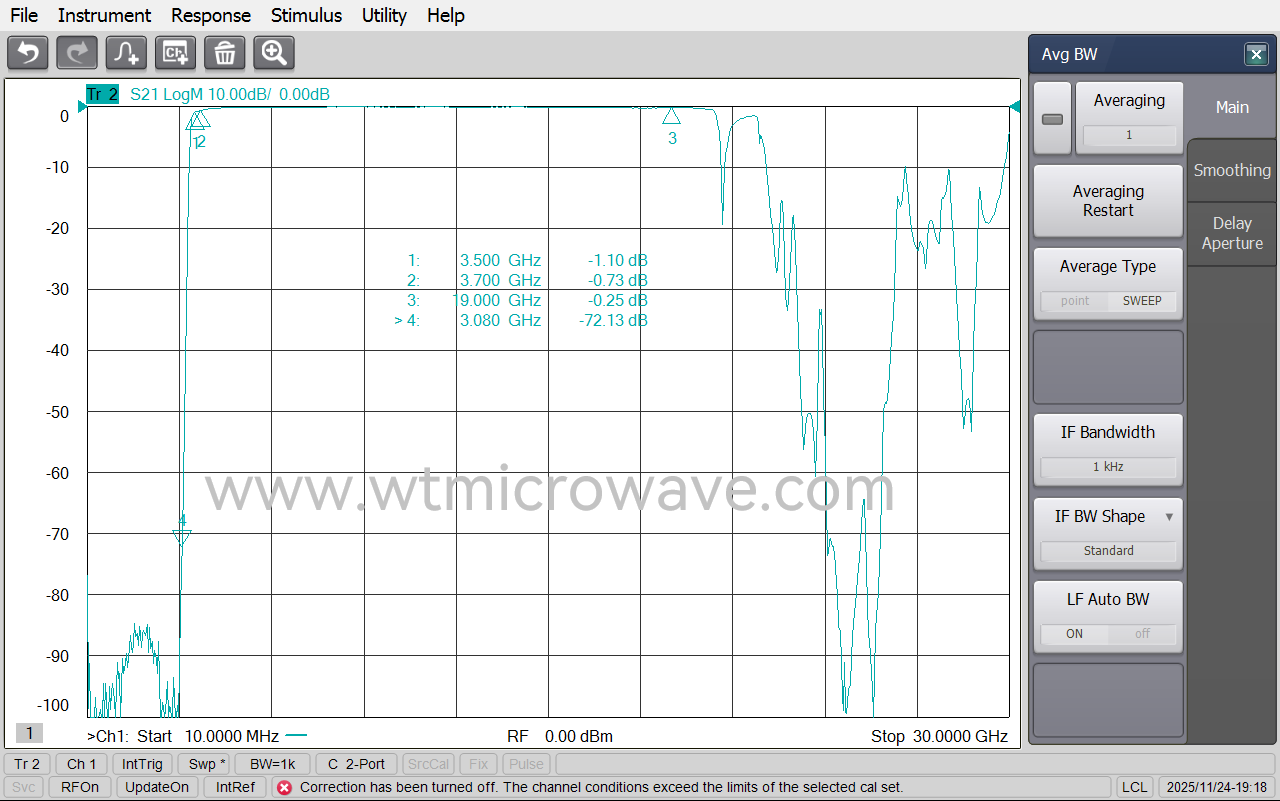Click marker 4 readout 3.080 GHz row
The image size is (1280, 801).
point(521,320)
